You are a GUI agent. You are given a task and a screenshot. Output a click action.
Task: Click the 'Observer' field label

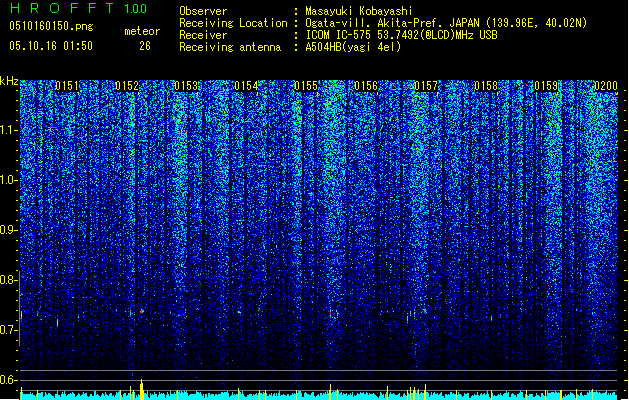coord(203,11)
